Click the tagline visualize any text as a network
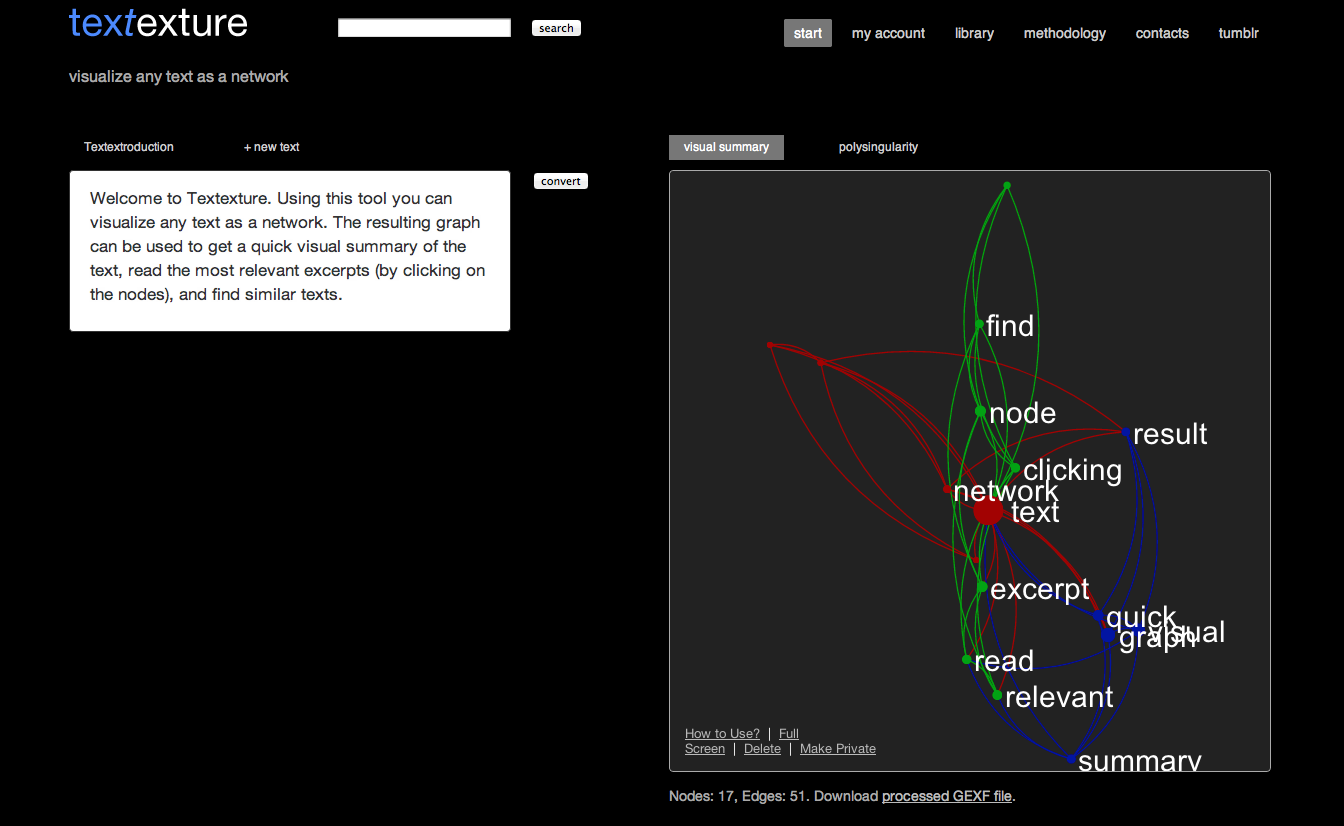This screenshot has height=826, width=1344. (179, 77)
